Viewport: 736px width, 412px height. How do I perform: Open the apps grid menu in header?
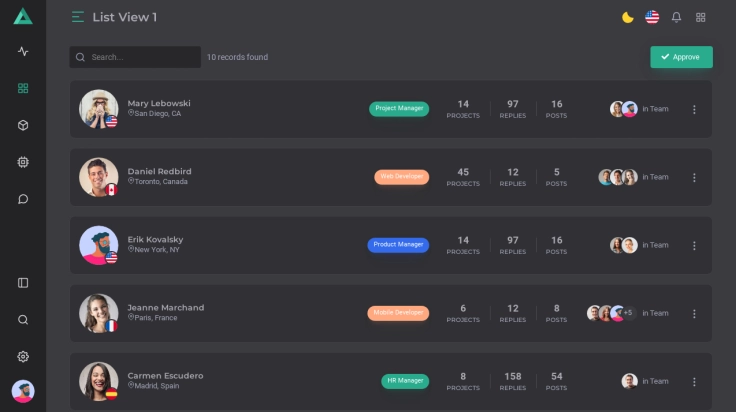pyautogui.click(x=700, y=17)
